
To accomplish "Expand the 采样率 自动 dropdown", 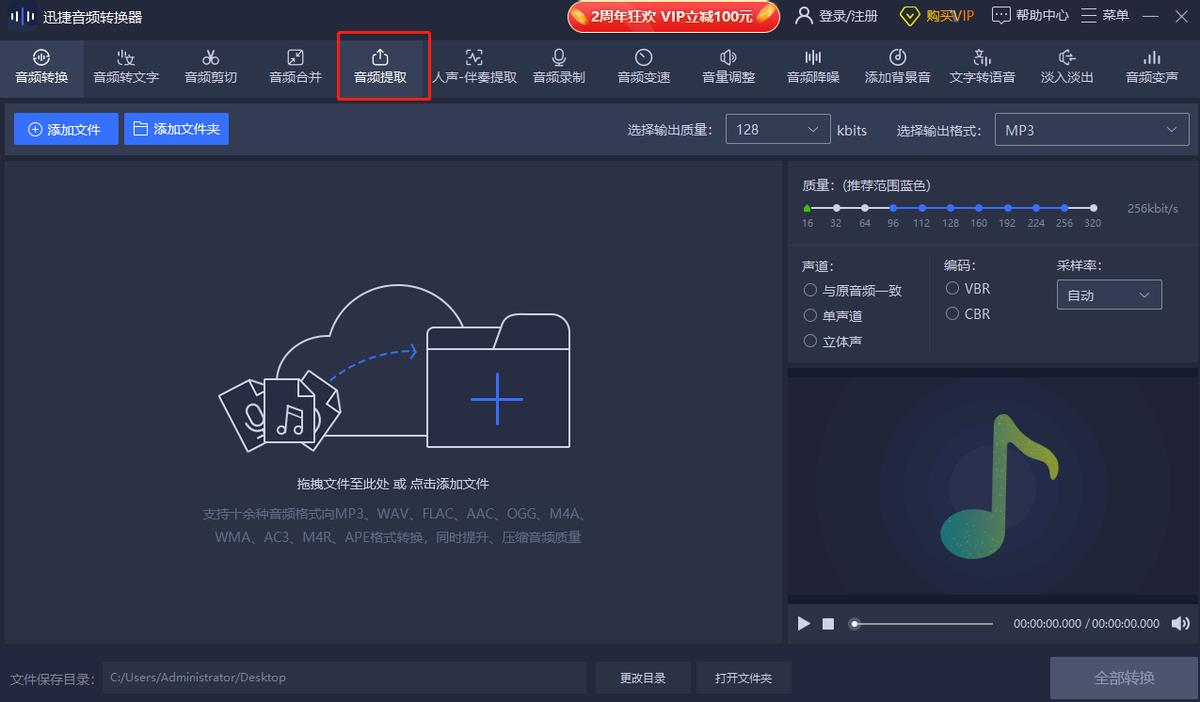I will point(1108,295).
